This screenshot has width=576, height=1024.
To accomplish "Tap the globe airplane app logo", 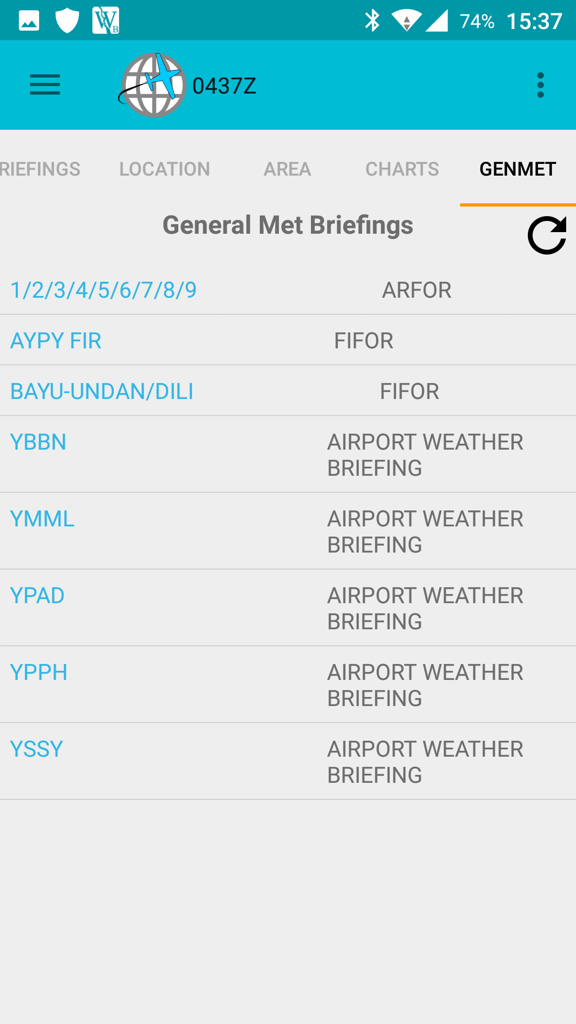I will tap(153, 85).
